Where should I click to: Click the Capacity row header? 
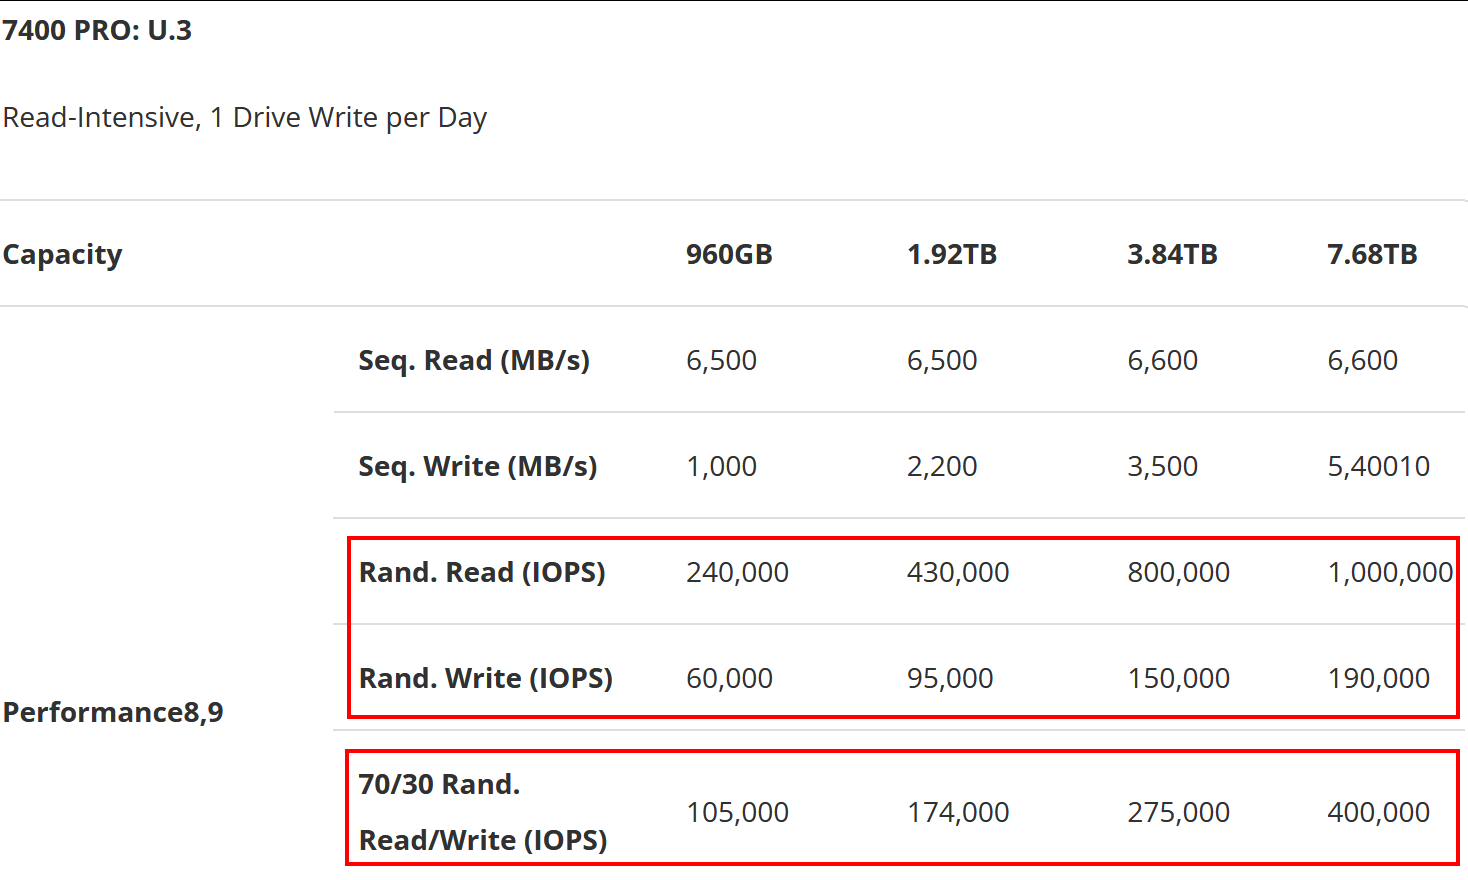click(x=63, y=254)
